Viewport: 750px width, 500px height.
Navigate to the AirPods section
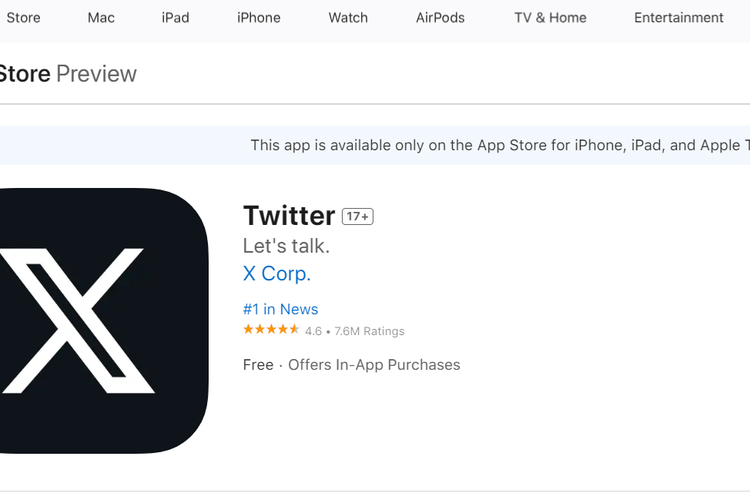click(440, 18)
